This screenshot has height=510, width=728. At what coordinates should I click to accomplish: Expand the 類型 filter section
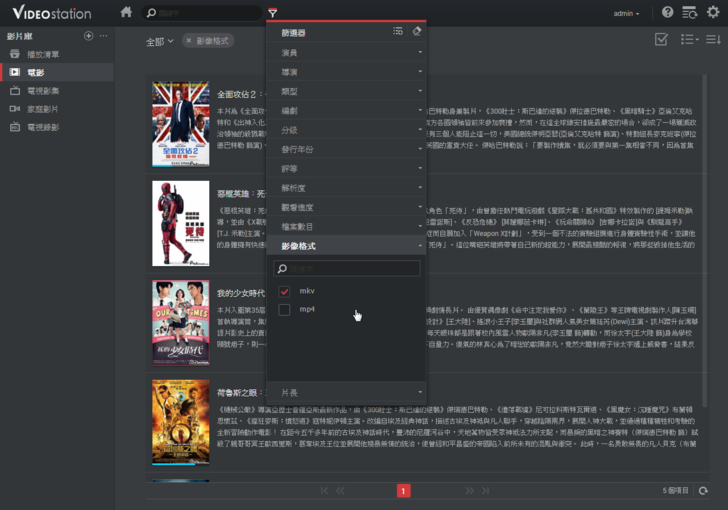point(346,91)
